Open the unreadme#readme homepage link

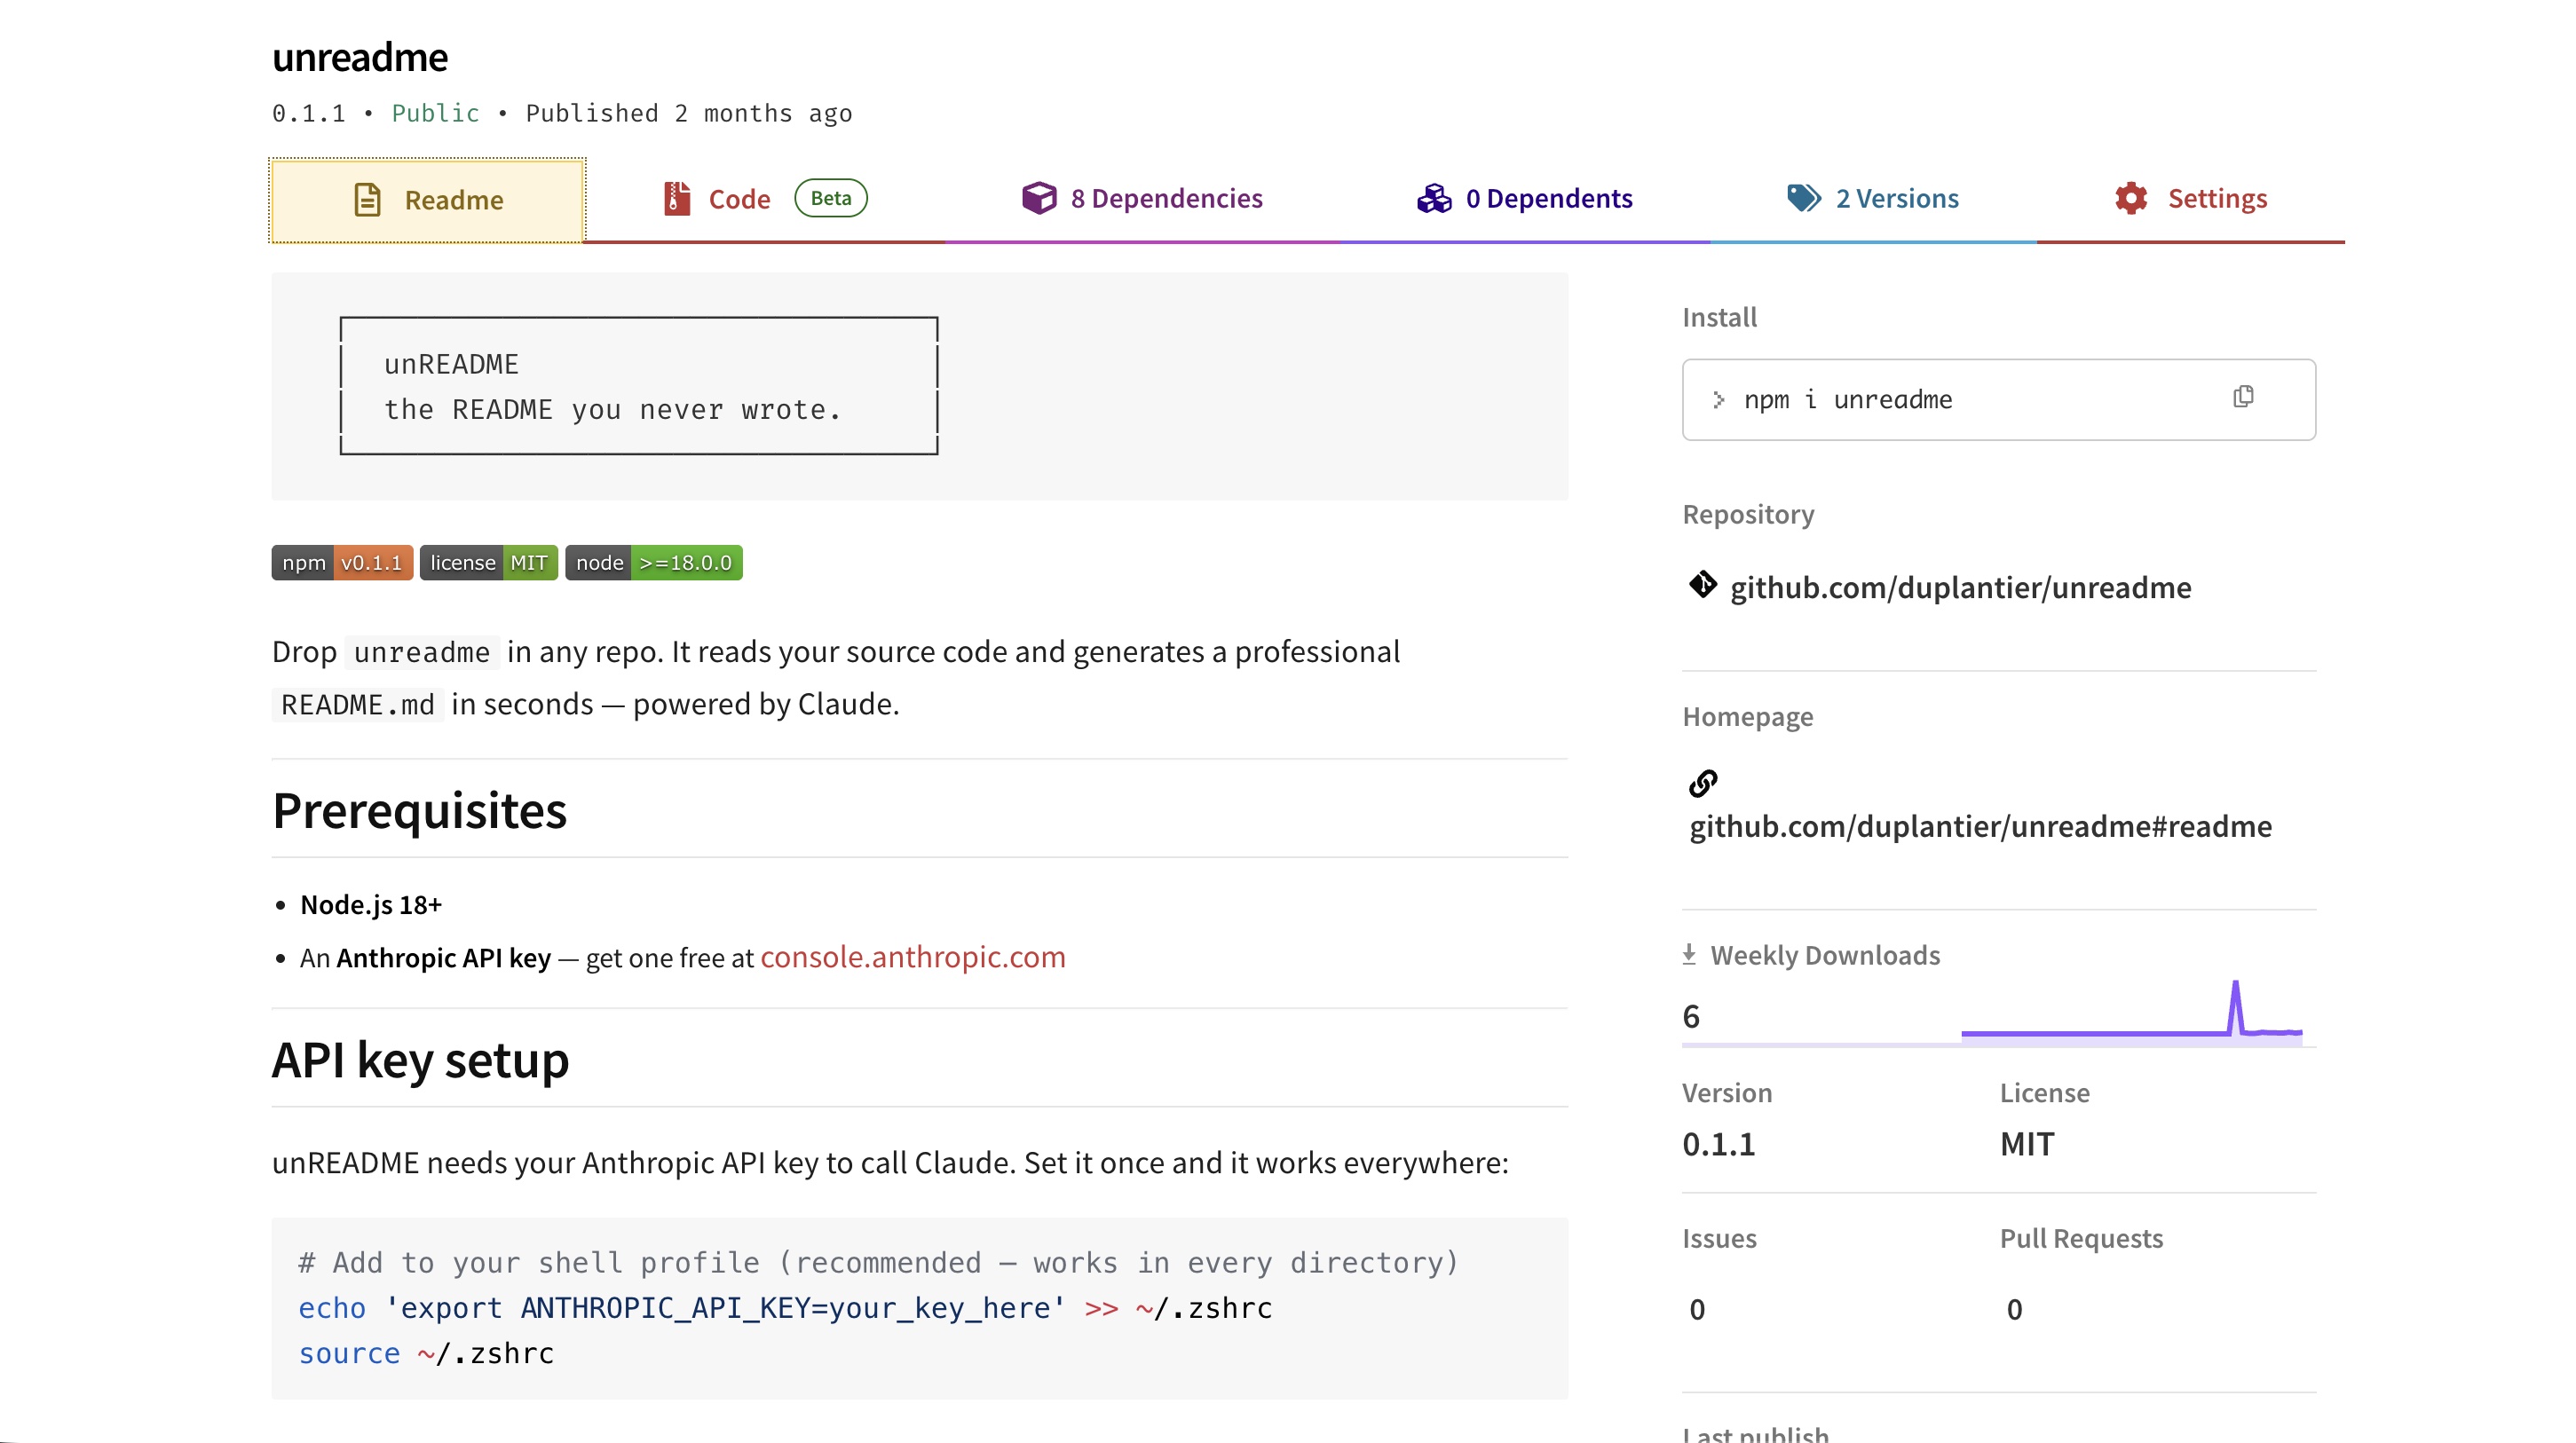point(1980,826)
